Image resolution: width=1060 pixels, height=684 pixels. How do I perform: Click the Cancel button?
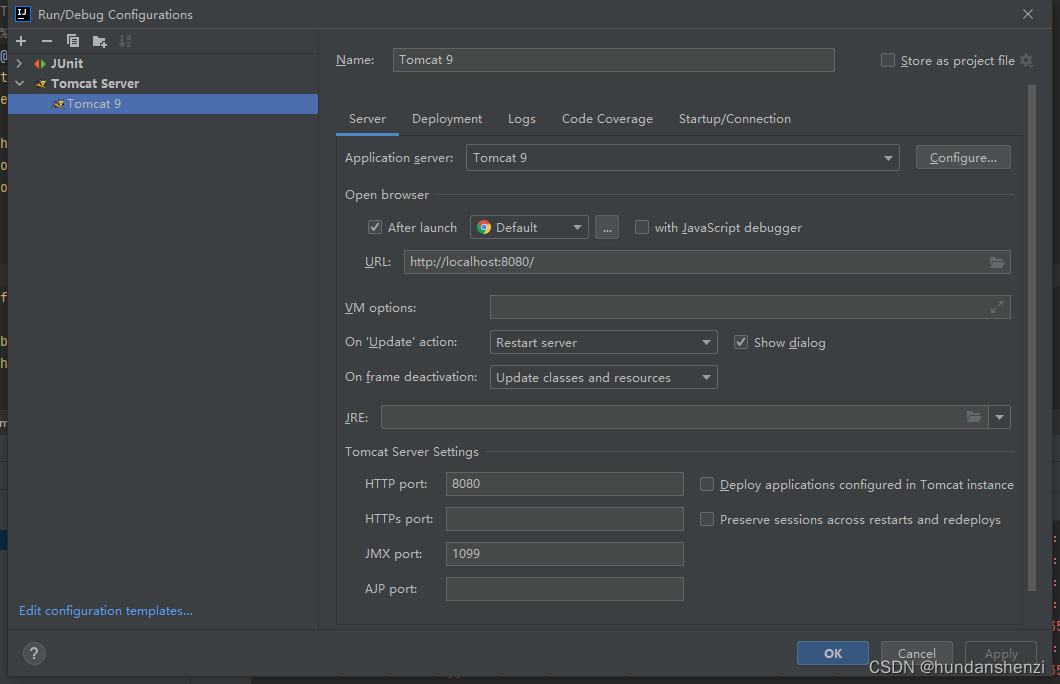(x=917, y=654)
